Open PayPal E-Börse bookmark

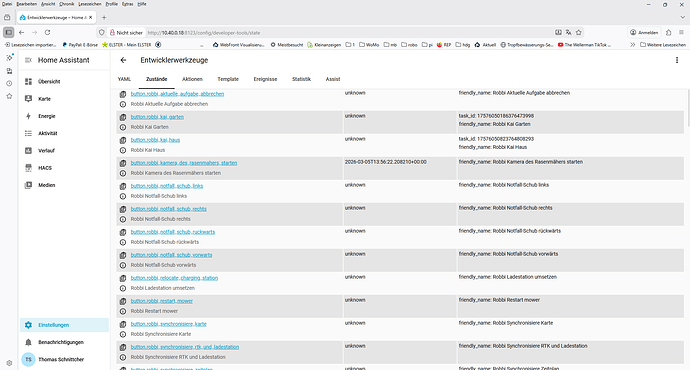pos(80,45)
